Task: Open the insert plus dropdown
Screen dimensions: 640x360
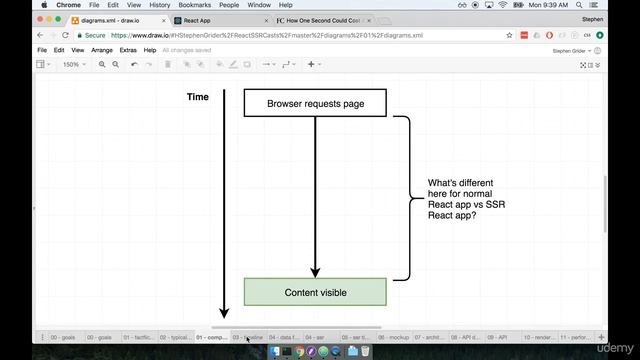Action: [x=314, y=64]
